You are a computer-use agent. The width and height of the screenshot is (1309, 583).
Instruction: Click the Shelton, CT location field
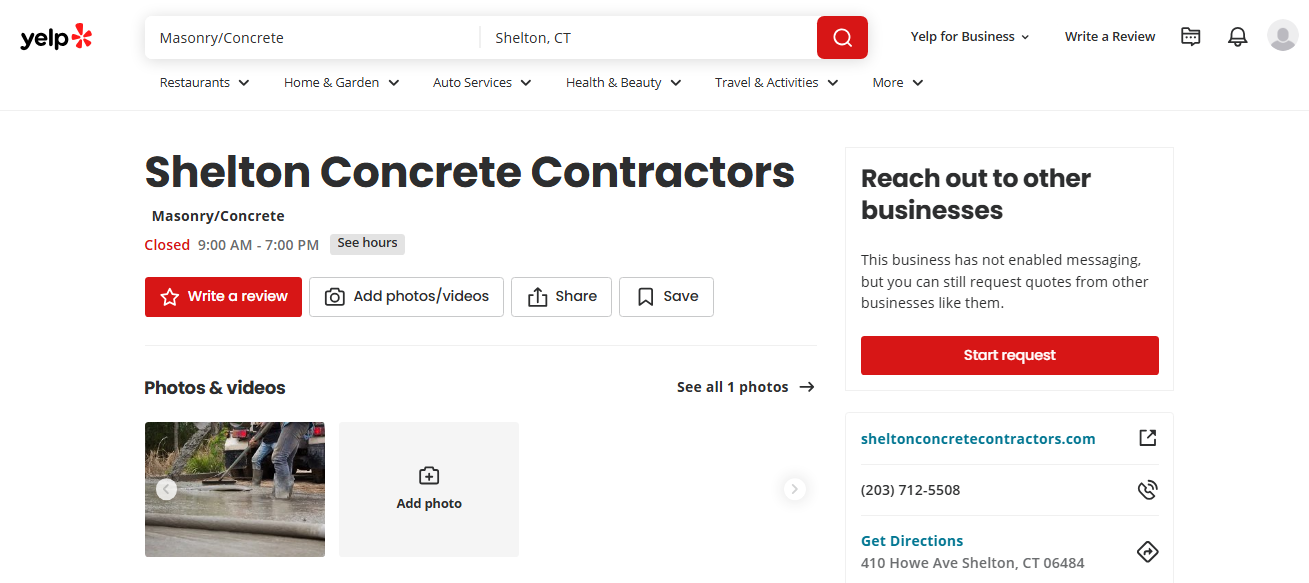pyautogui.click(x=648, y=38)
